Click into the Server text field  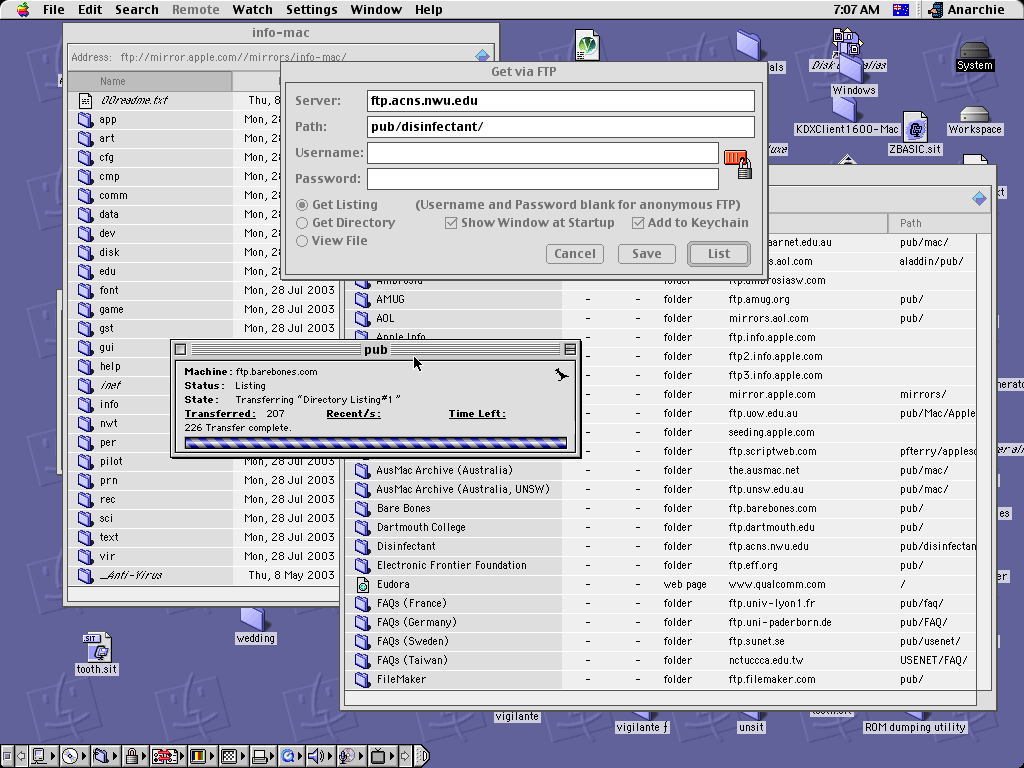[560, 101]
